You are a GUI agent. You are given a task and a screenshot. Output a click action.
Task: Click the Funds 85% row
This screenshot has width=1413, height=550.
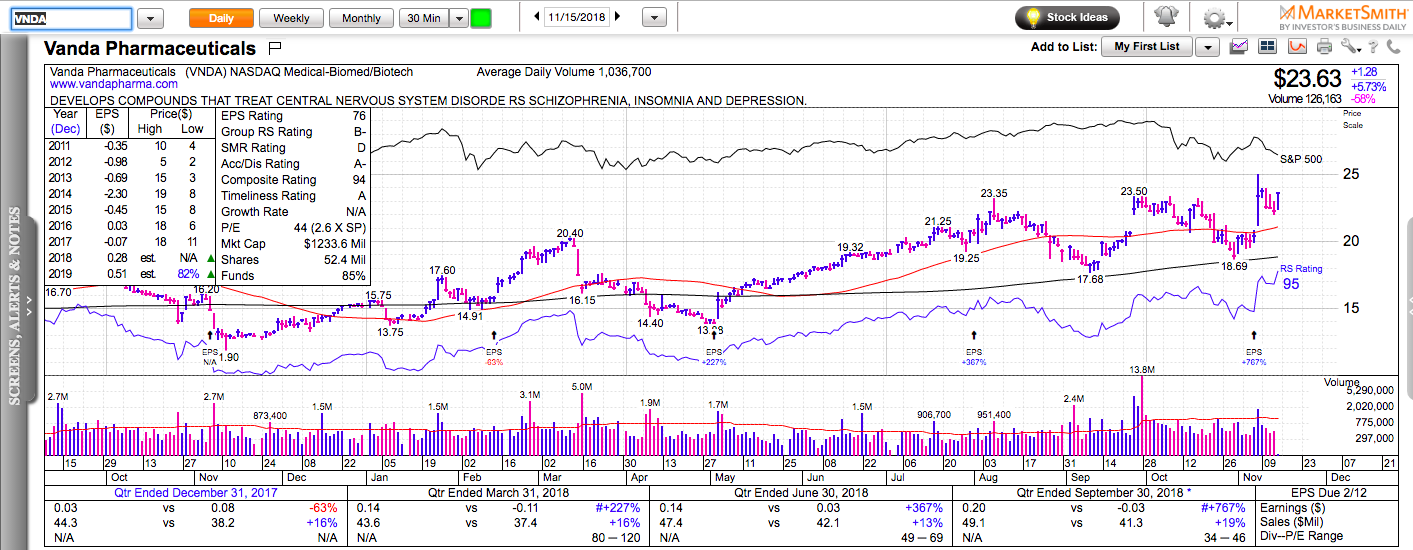click(x=294, y=276)
